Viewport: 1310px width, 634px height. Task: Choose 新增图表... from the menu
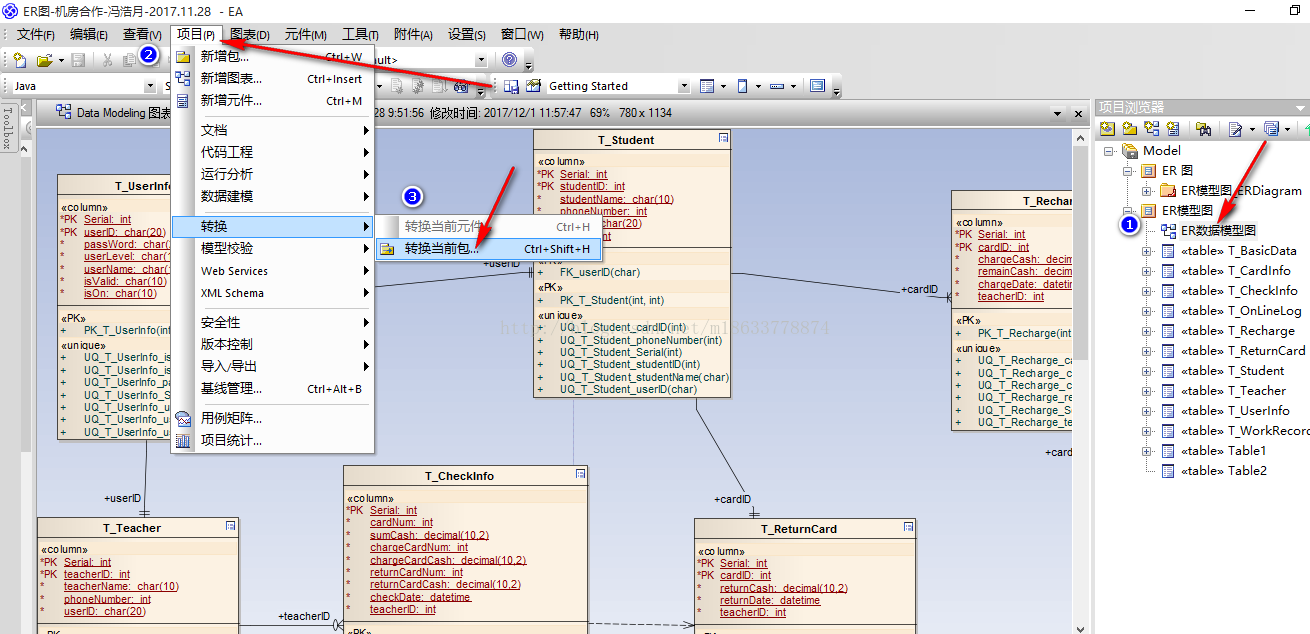point(272,79)
